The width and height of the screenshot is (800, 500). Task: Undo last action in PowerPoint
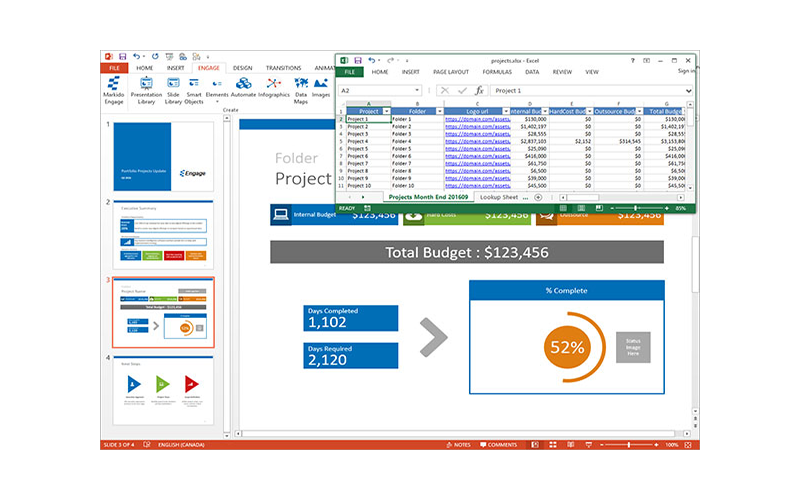click(x=136, y=57)
